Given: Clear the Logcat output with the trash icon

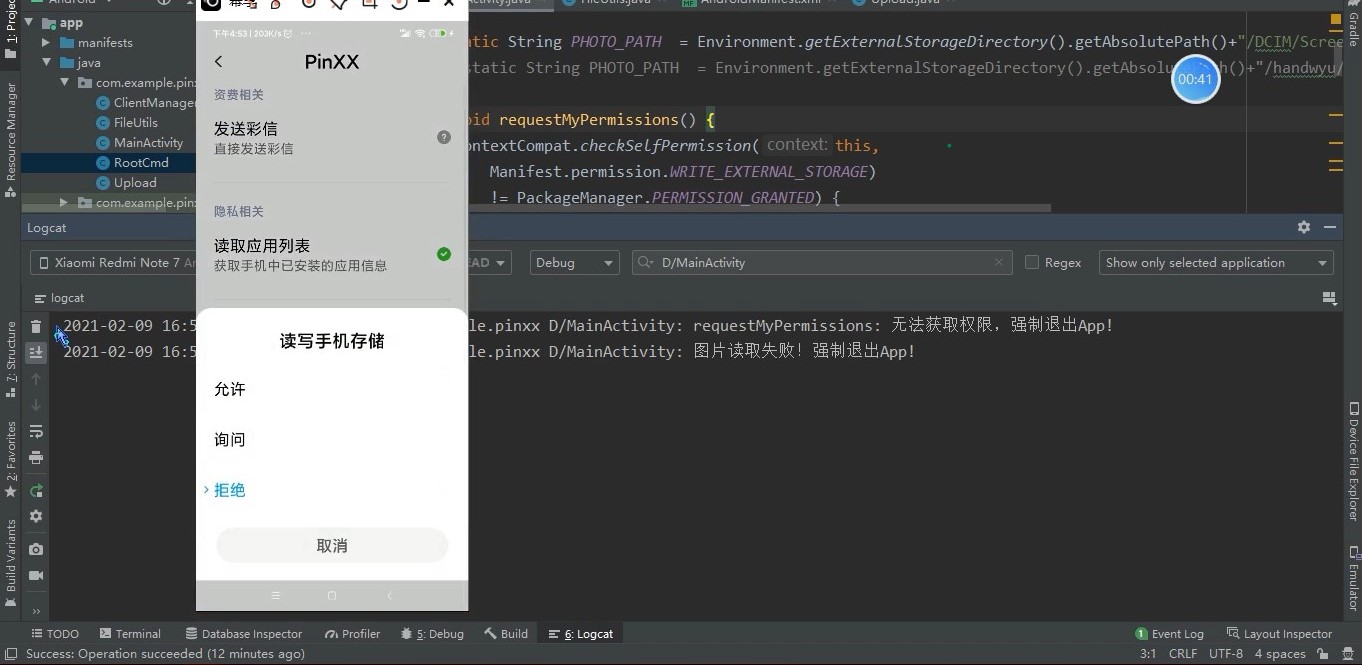Looking at the screenshot, I should pos(36,325).
